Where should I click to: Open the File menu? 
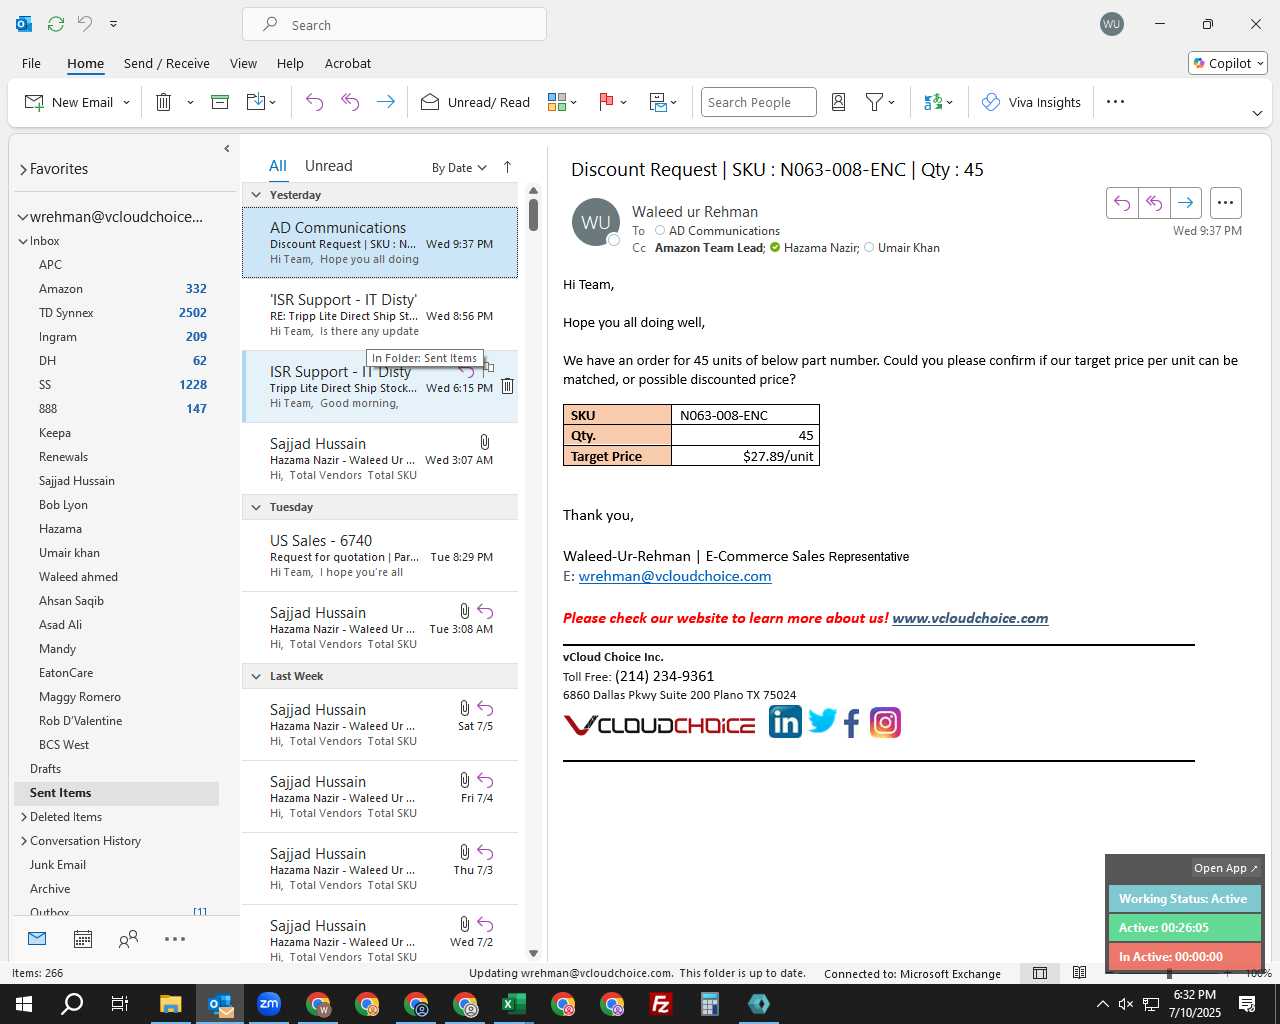pyautogui.click(x=31, y=63)
